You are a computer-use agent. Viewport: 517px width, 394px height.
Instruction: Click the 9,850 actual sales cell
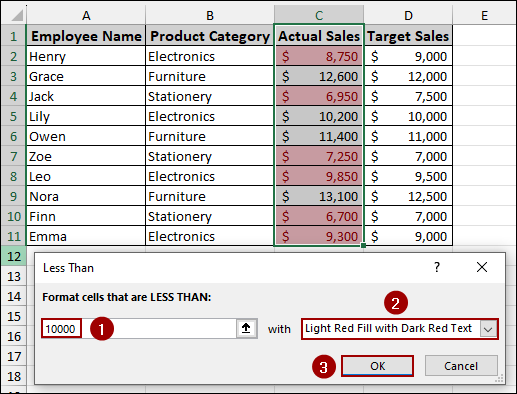[319, 176]
